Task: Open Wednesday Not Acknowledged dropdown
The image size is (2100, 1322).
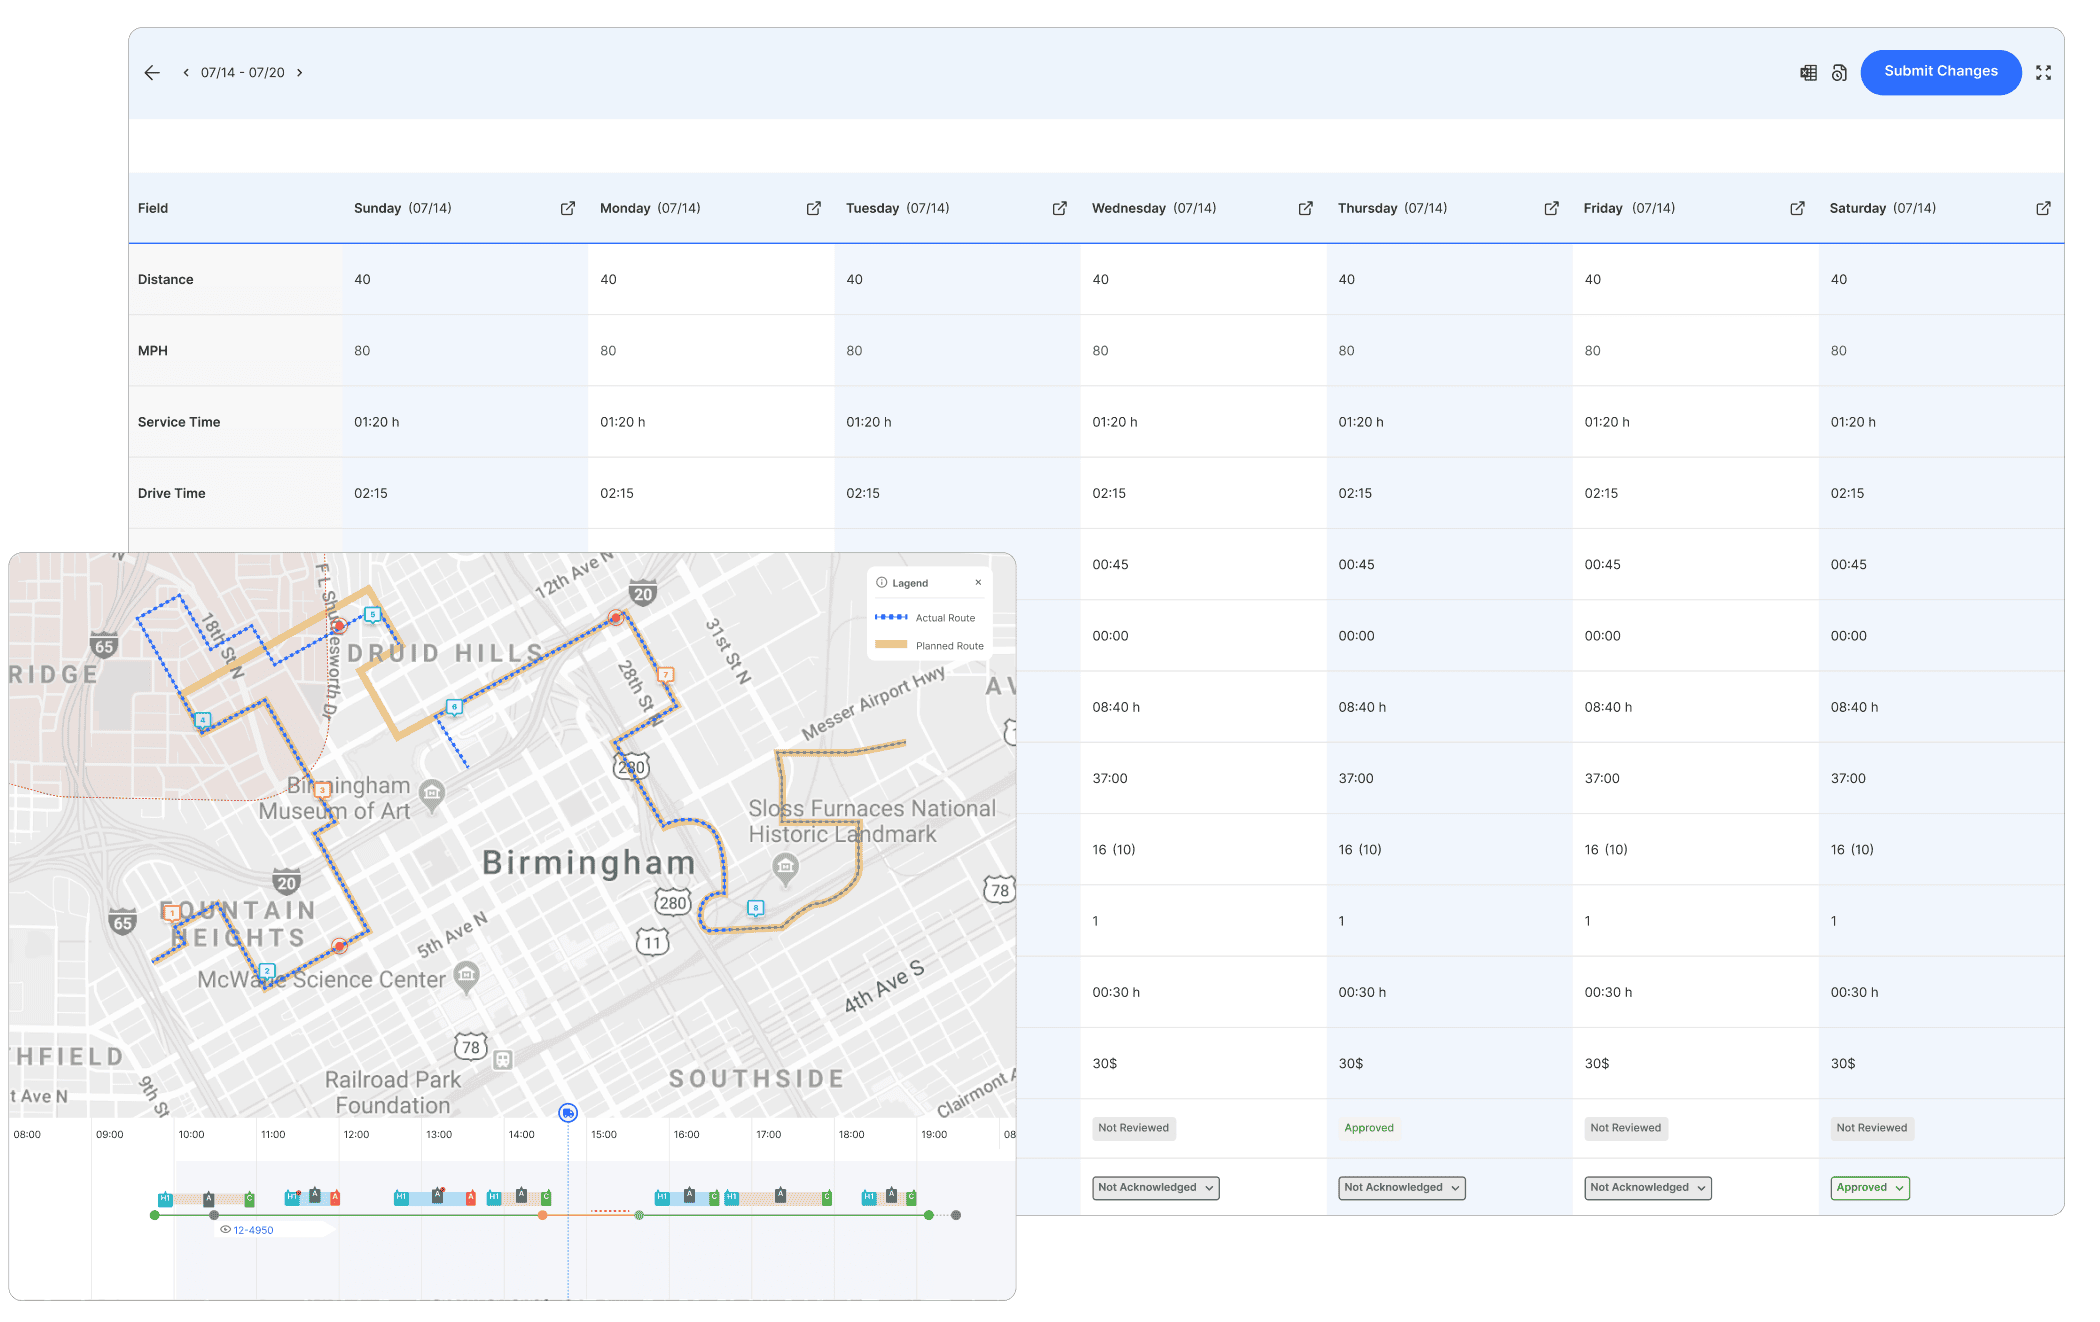Action: pyautogui.click(x=1155, y=1188)
